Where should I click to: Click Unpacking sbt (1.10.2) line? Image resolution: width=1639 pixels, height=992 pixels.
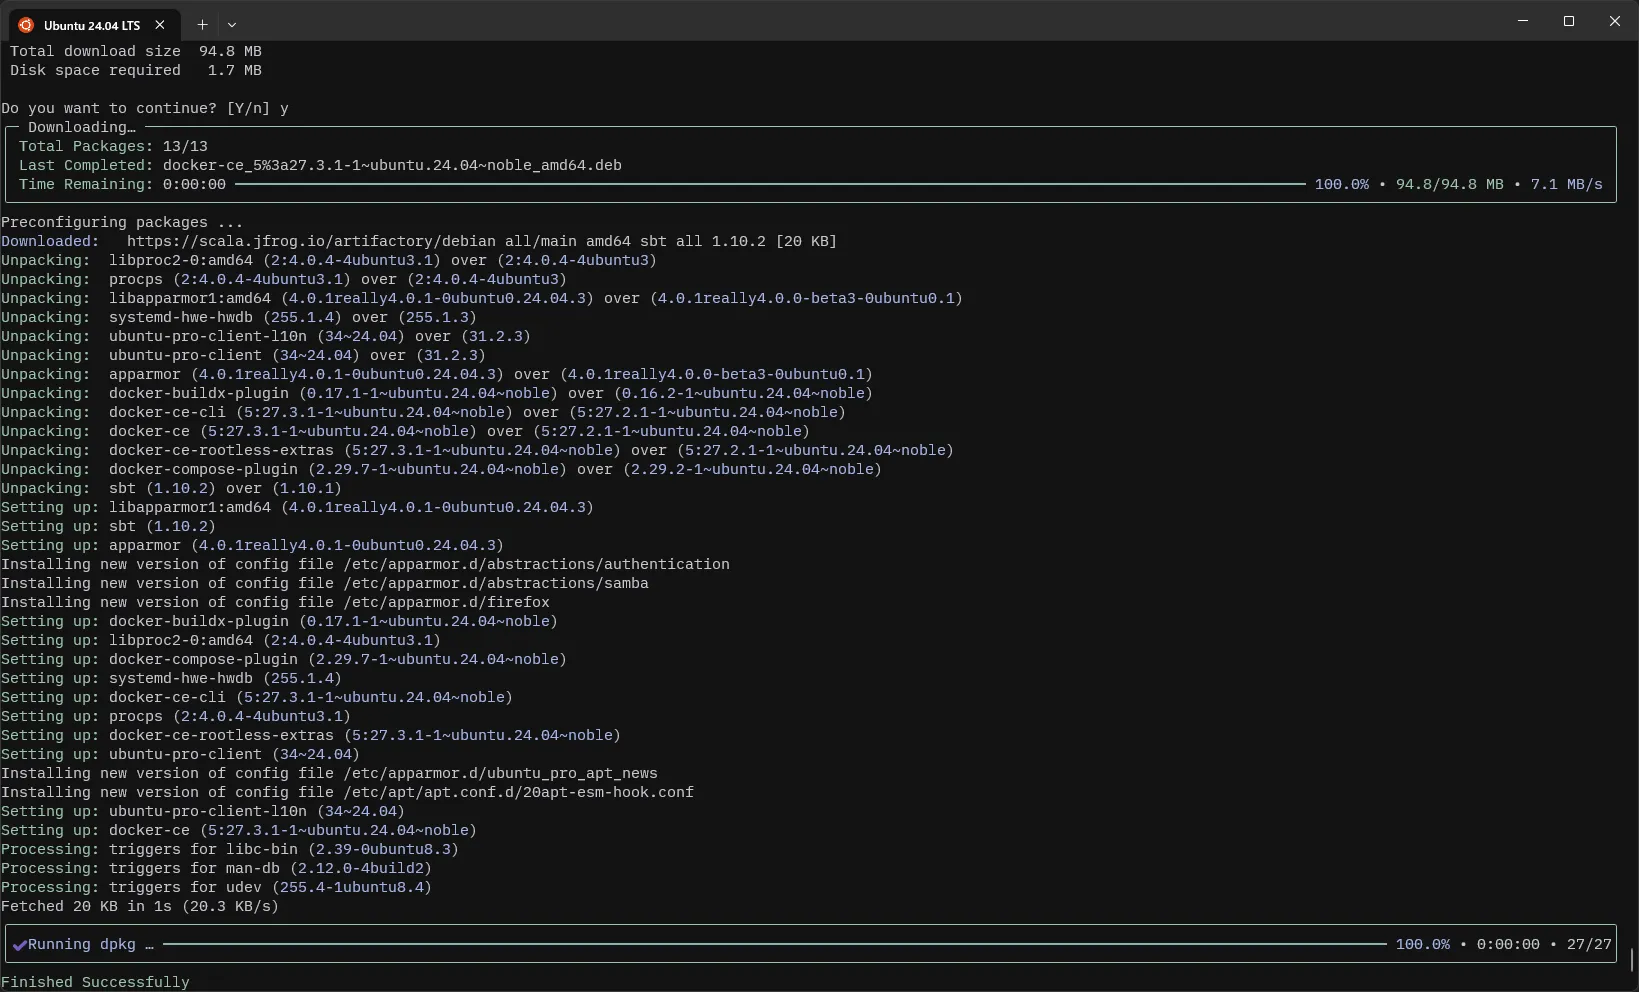(171, 488)
